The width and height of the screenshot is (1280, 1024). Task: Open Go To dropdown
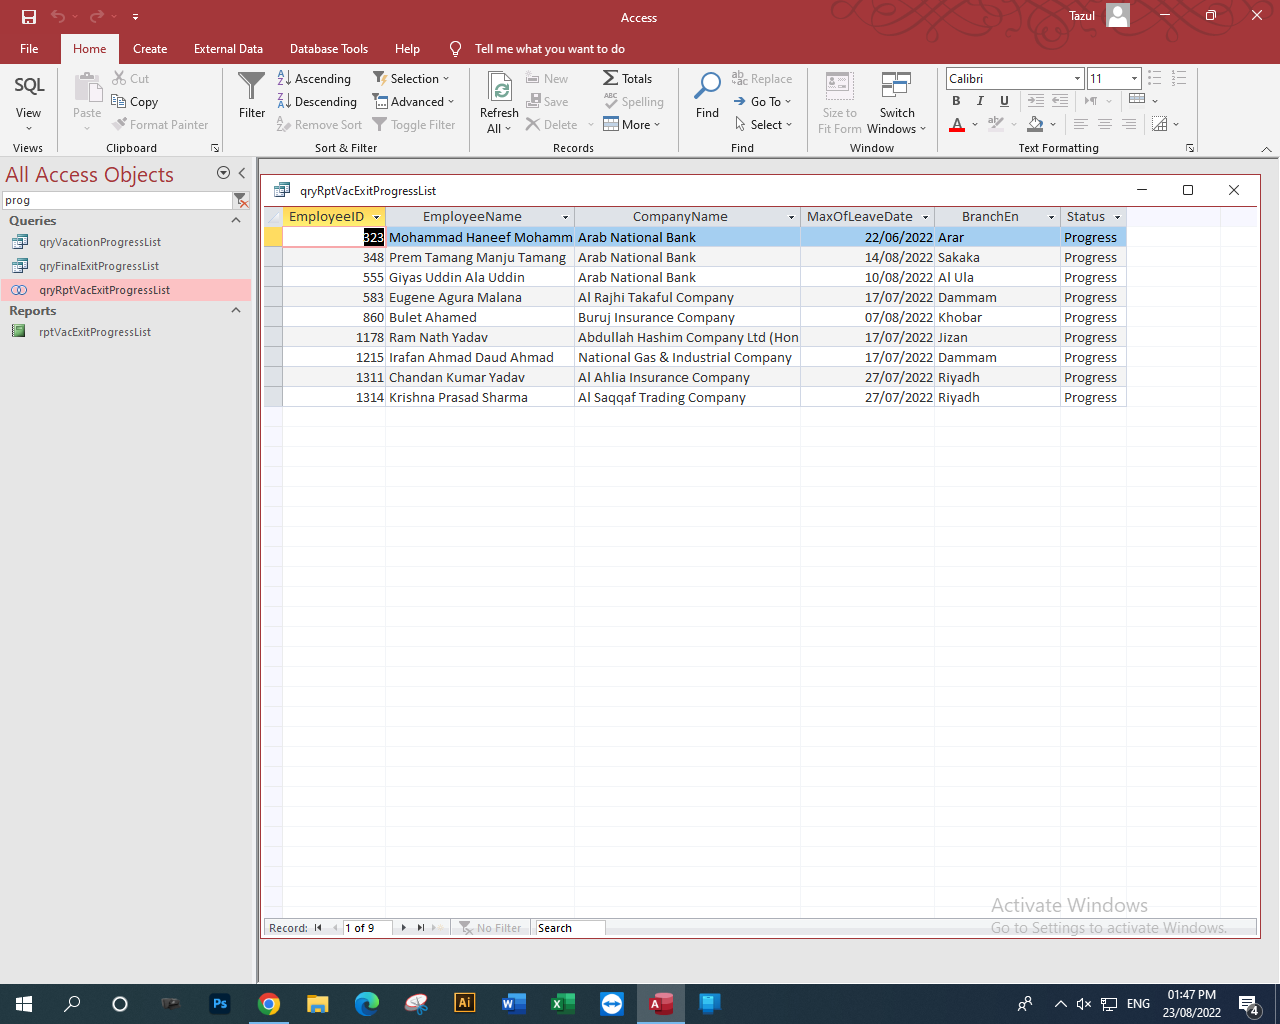click(x=762, y=101)
